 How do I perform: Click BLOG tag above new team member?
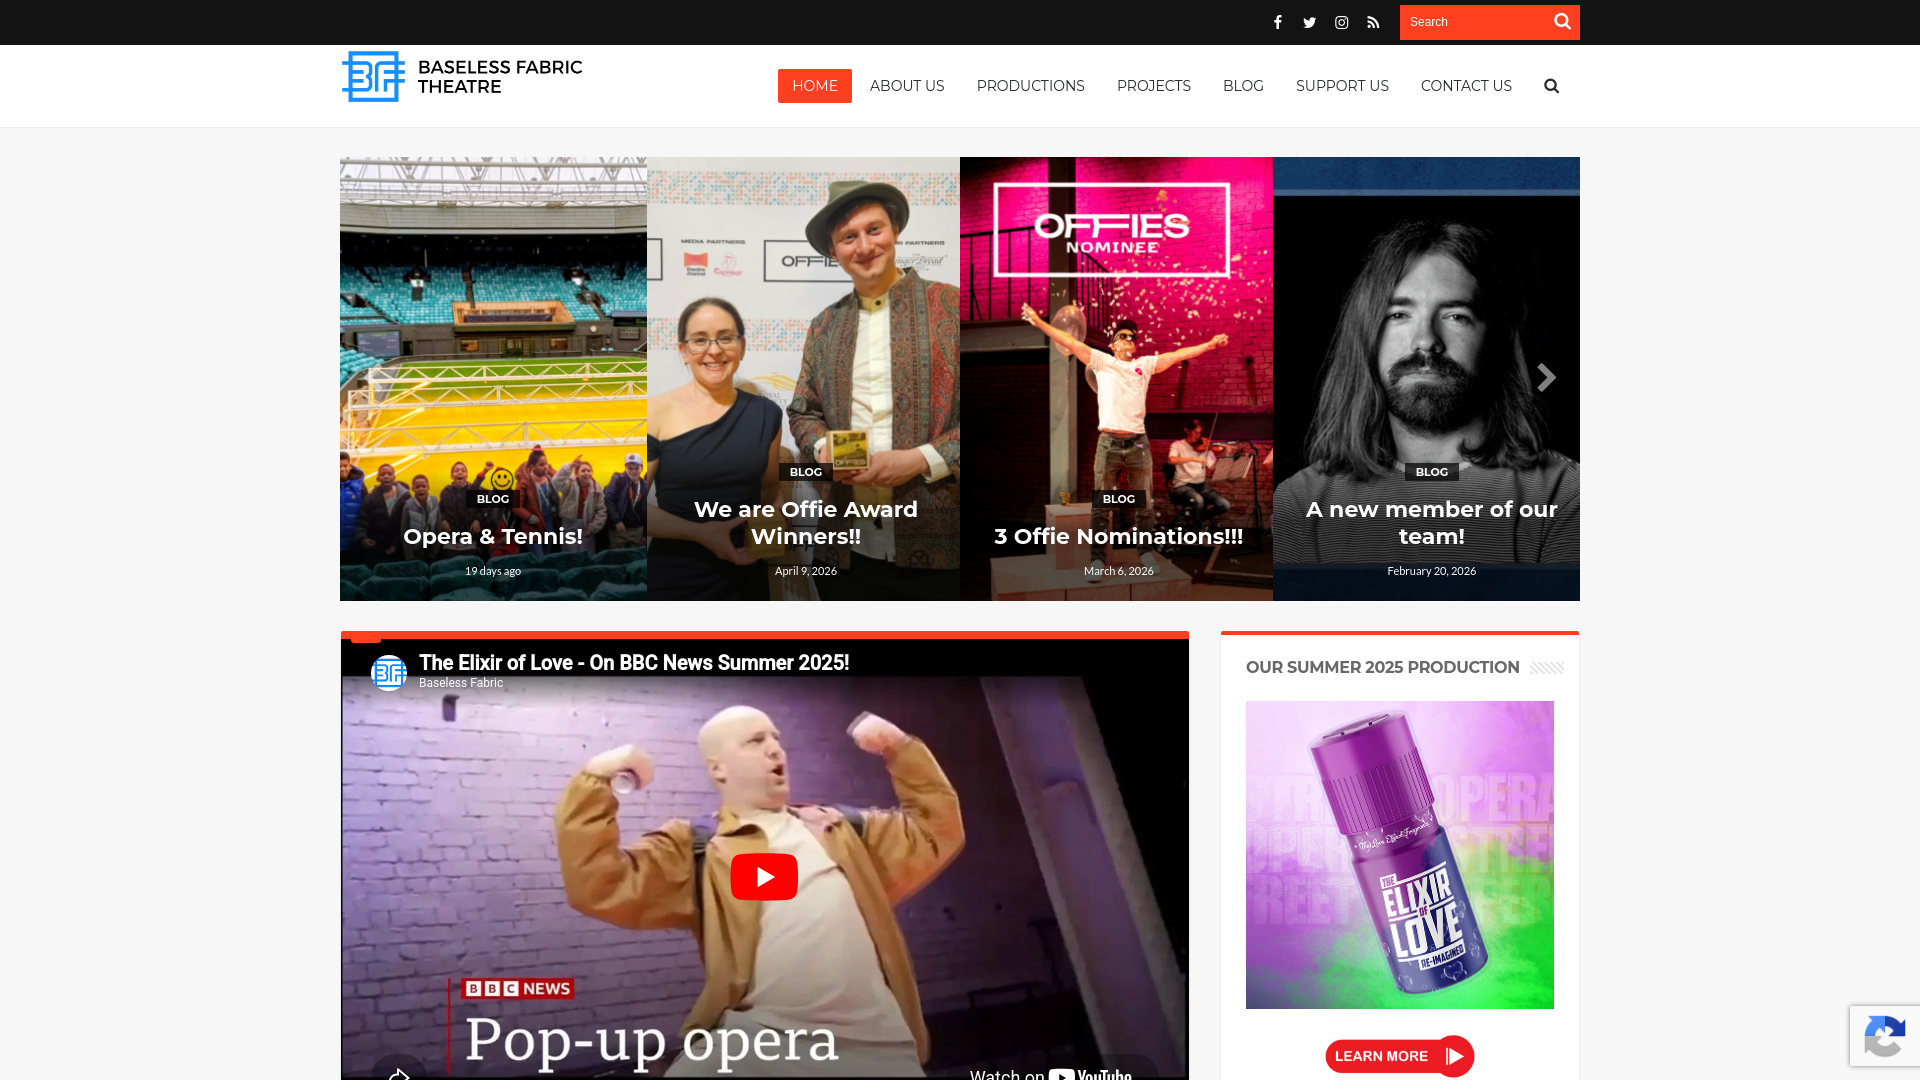1431,472
